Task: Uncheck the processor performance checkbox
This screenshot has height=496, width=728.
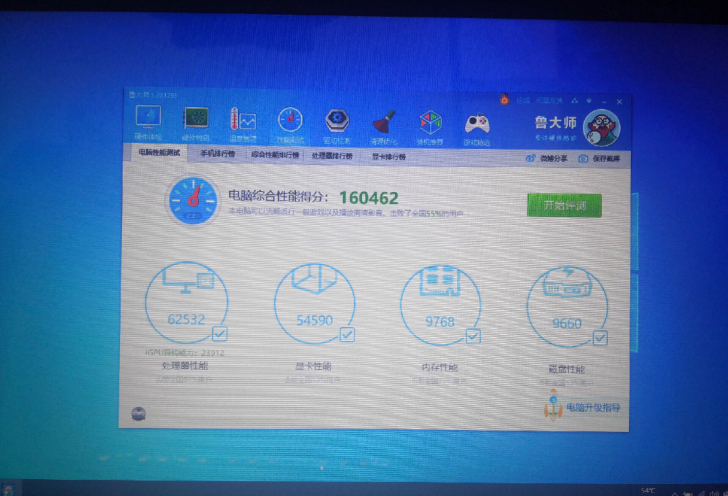Action: [220, 333]
